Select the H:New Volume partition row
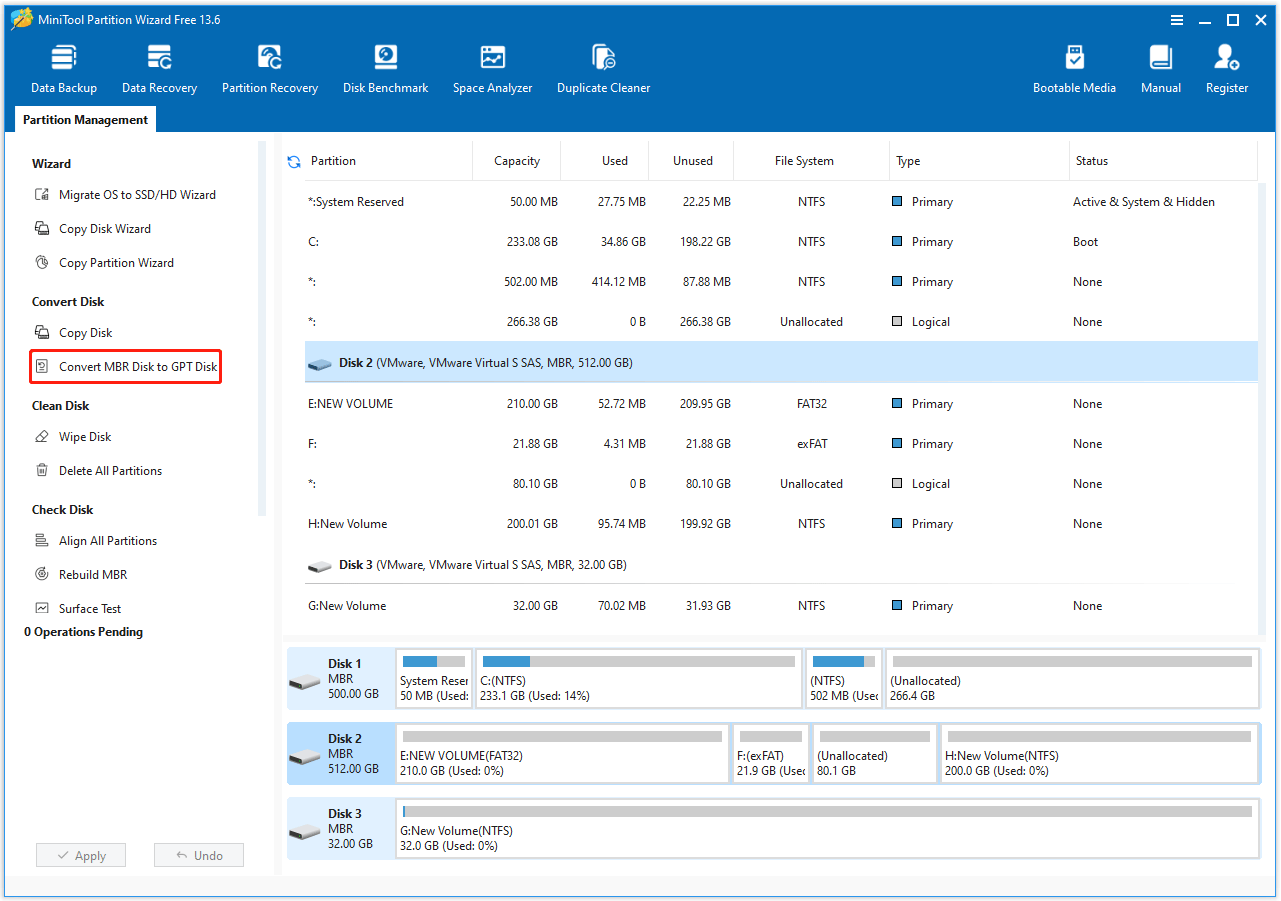 (x=781, y=524)
